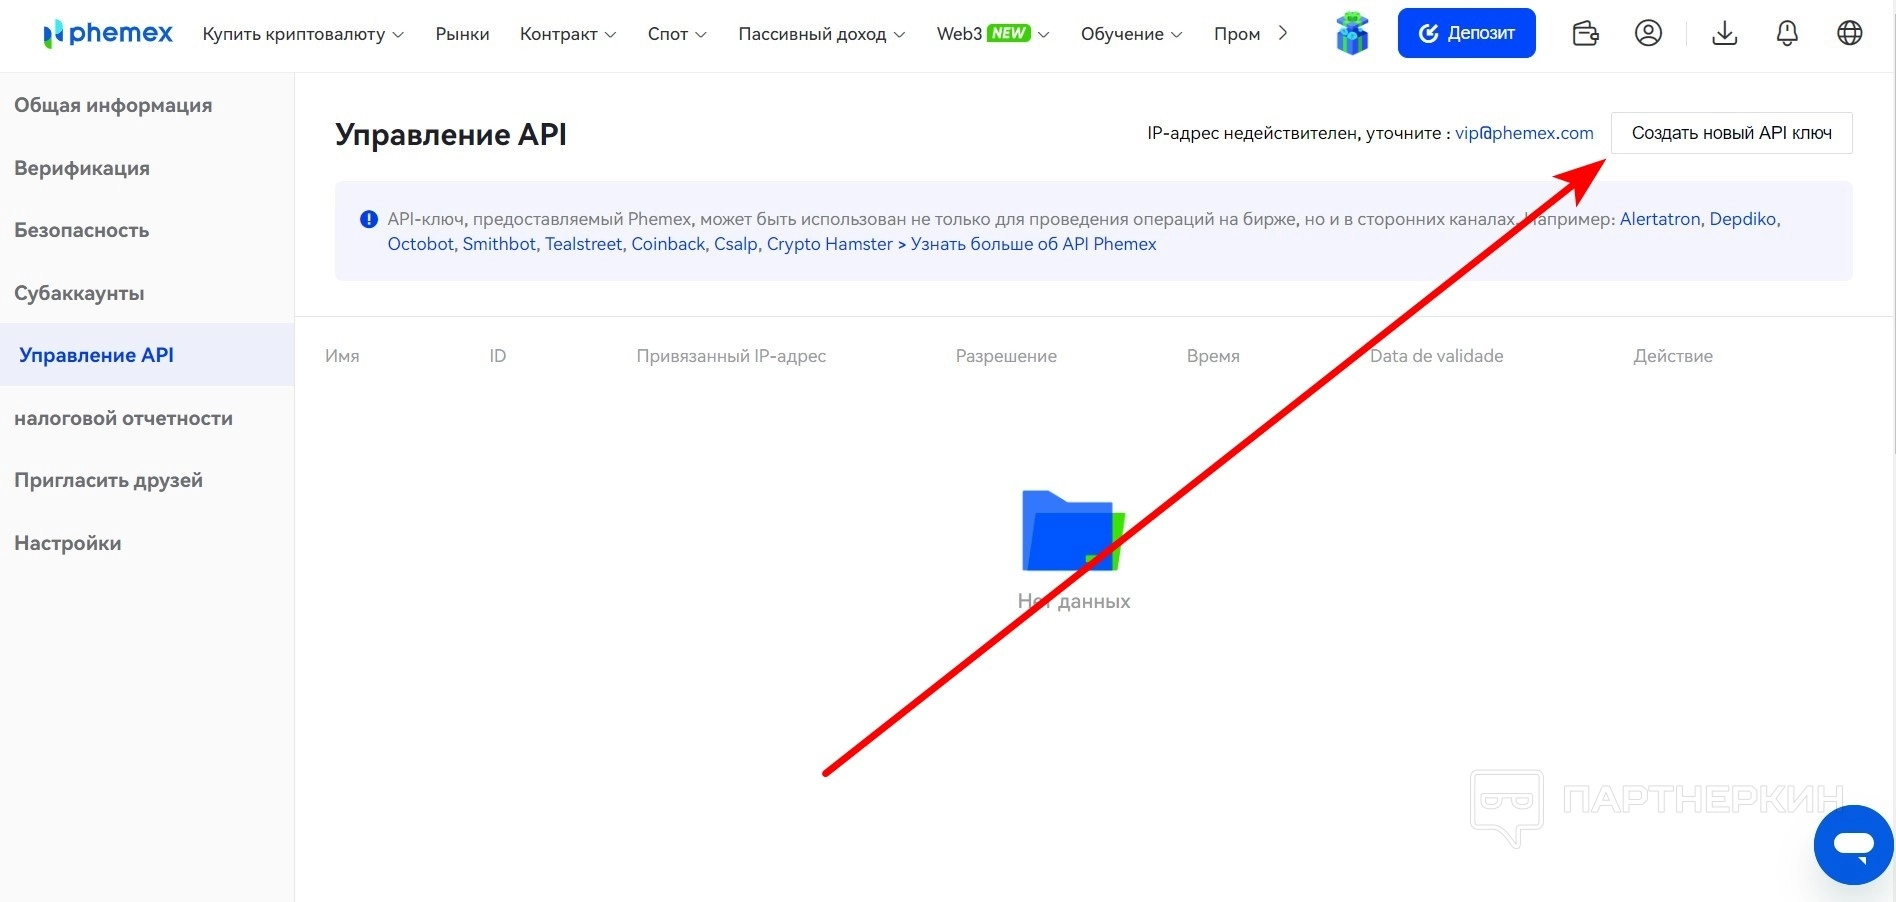Click the Действие column header

pyautogui.click(x=1673, y=356)
